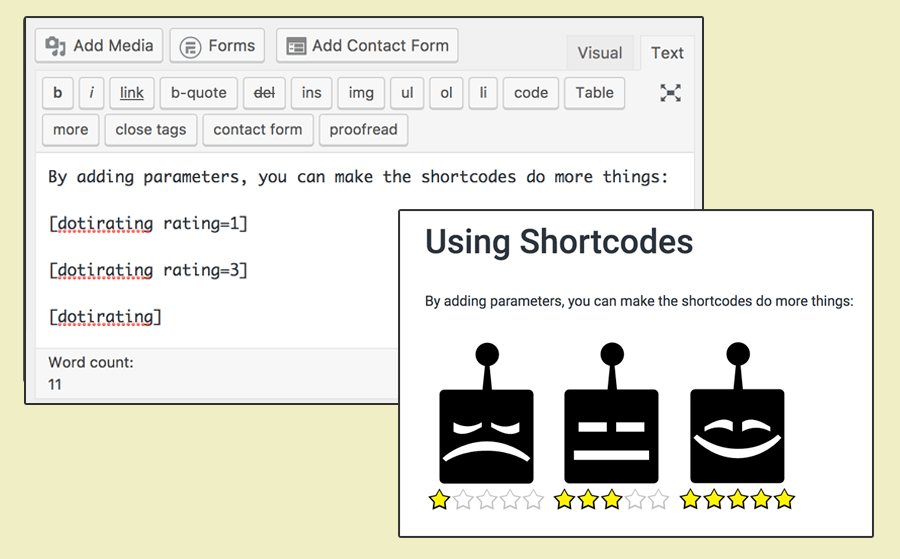Open the Forms button
900x559 pixels.
coord(218,46)
